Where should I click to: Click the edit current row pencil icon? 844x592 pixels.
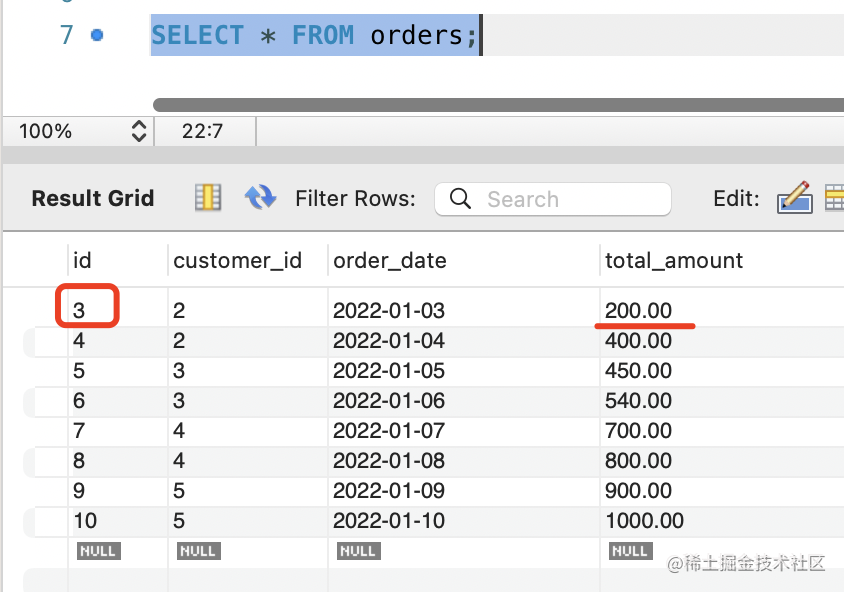coord(794,198)
